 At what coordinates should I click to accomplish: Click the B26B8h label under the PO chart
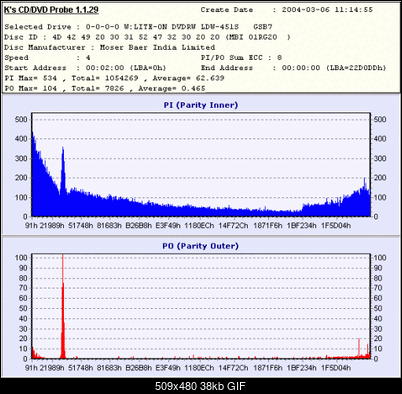coord(139,368)
